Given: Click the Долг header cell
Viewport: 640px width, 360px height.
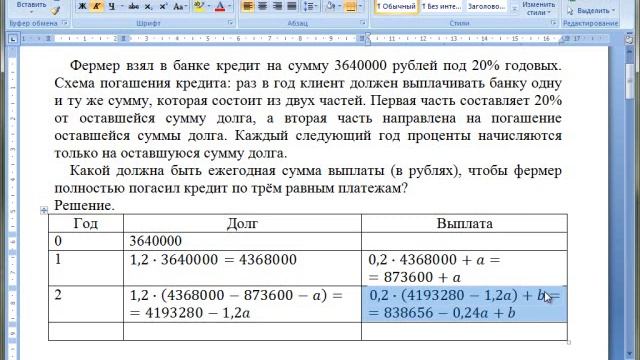Looking at the screenshot, I should tap(242, 223).
